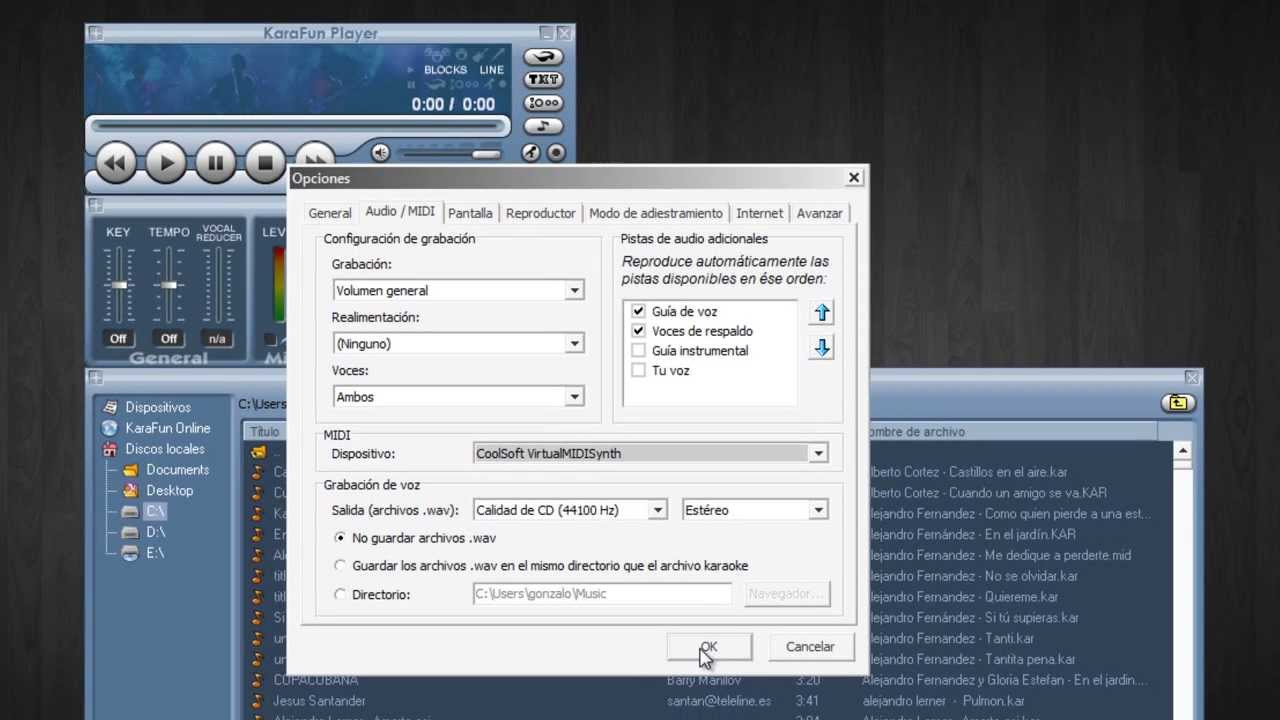Screen dimensions: 1280x720
Task: Switch to the Reproductor tab
Action: click(541, 213)
